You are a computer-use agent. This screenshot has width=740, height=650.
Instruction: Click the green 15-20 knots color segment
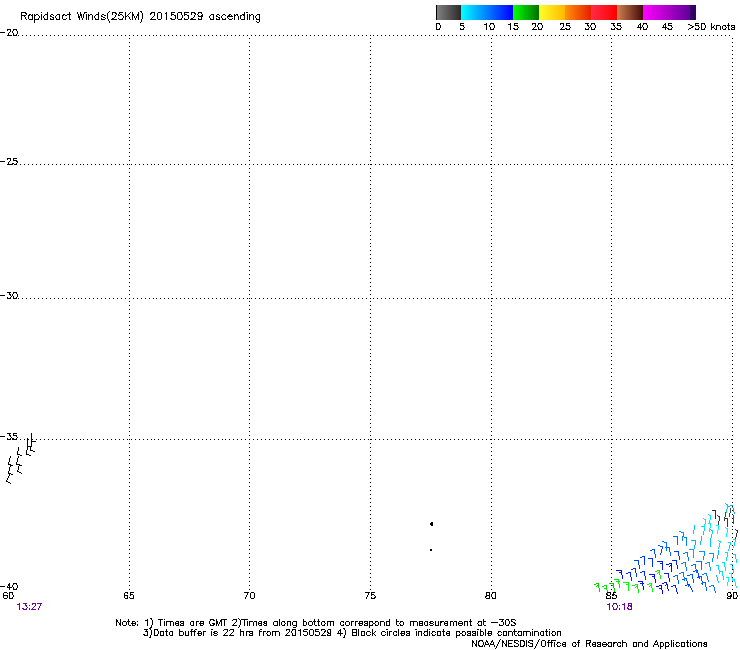pyautogui.click(x=526, y=12)
